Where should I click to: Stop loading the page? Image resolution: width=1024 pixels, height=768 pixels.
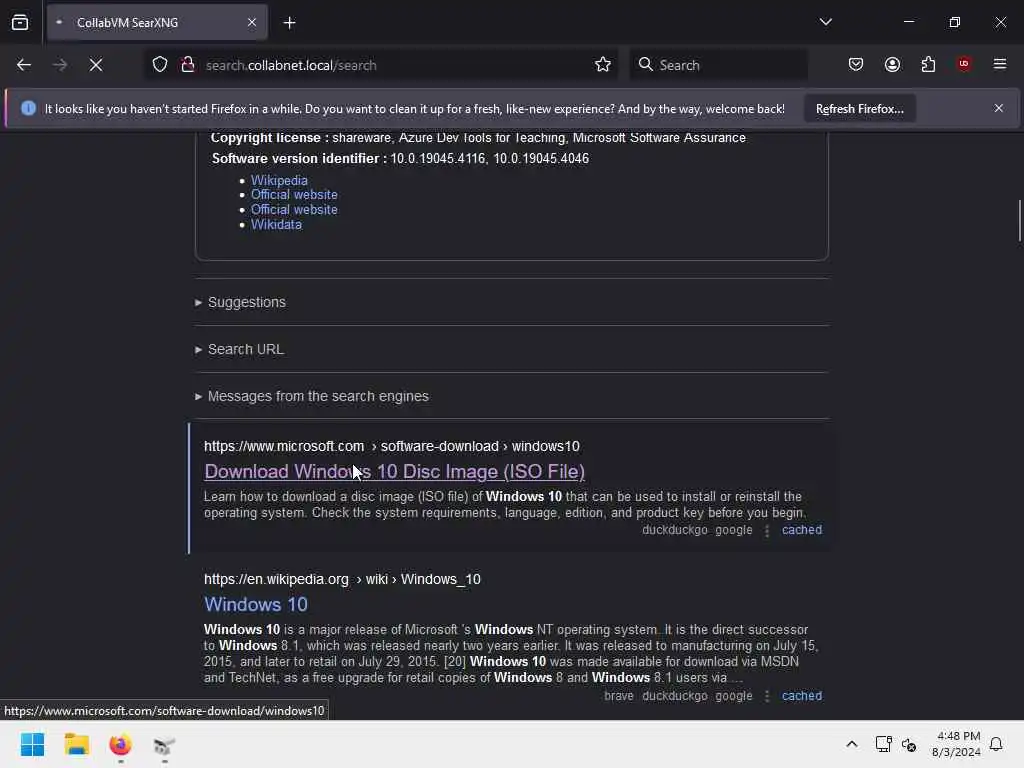coord(96,65)
